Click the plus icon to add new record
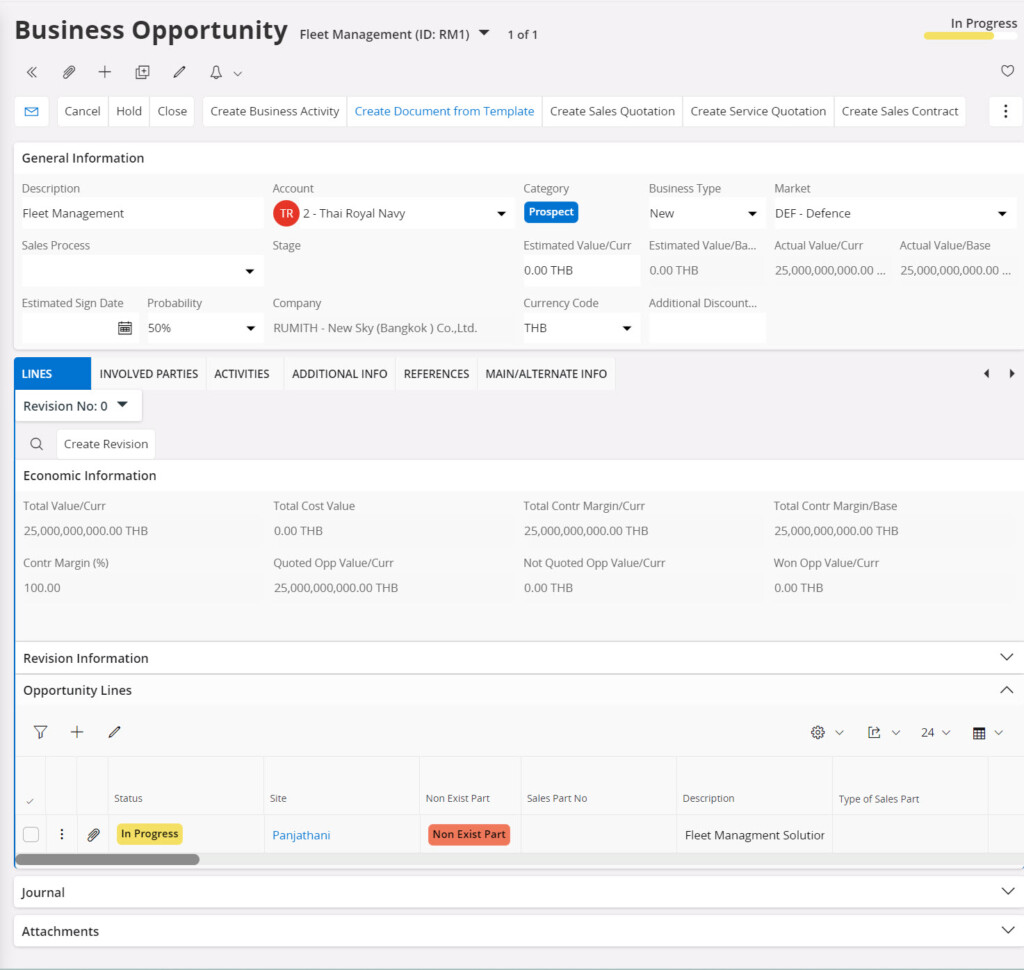Viewport: 1024px width, 970px height. click(105, 72)
